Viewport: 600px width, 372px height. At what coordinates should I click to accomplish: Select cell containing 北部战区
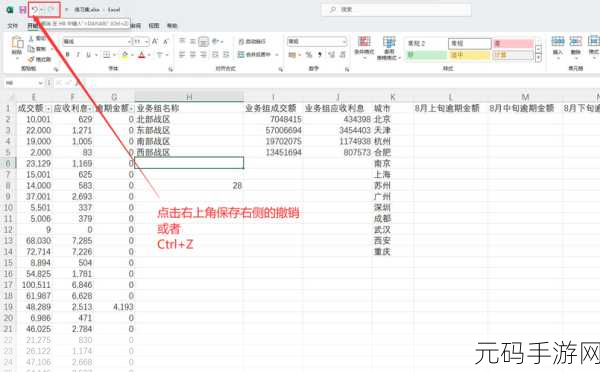click(x=189, y=119)
